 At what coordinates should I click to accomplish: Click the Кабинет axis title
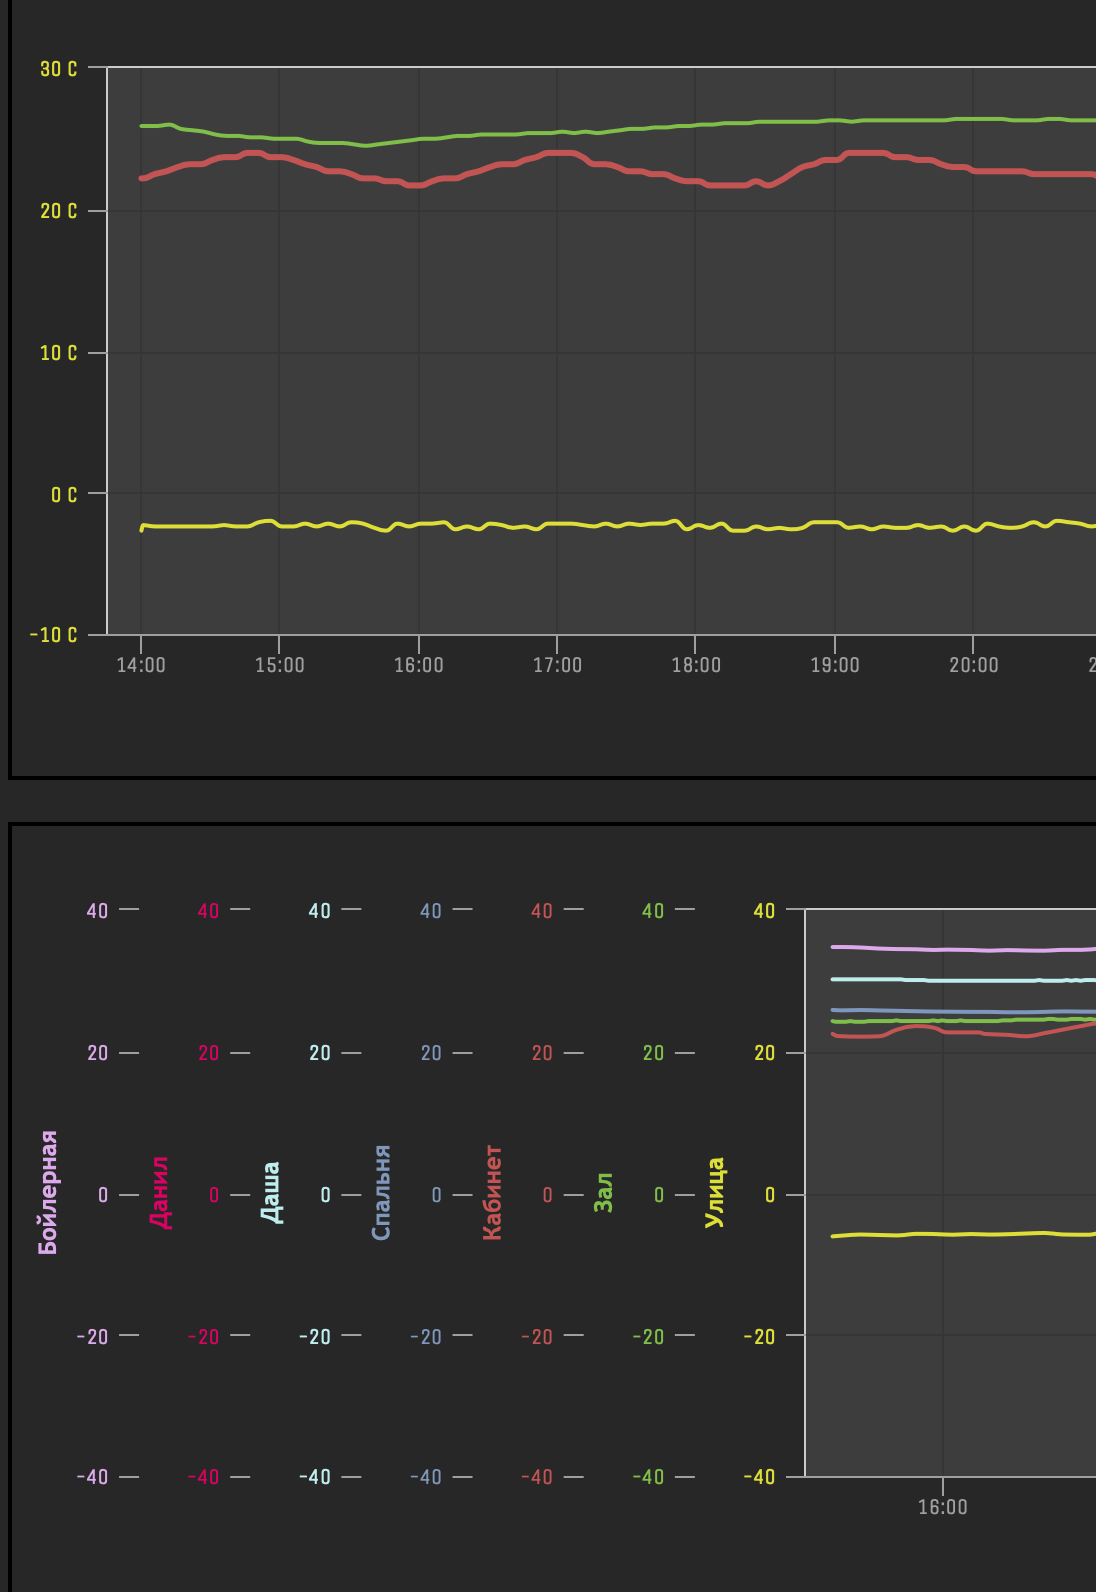pyautogui.click(x=492, y=1192)
